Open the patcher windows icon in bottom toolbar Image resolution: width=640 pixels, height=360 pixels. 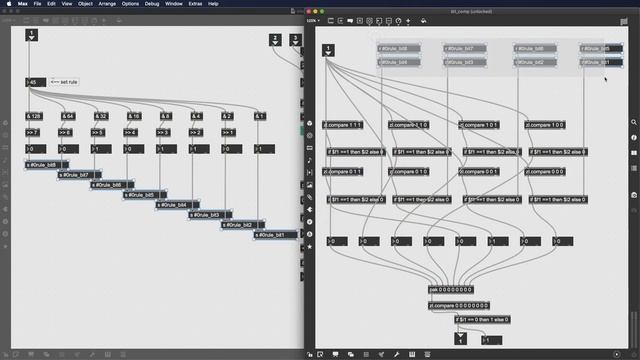(351, 354)
